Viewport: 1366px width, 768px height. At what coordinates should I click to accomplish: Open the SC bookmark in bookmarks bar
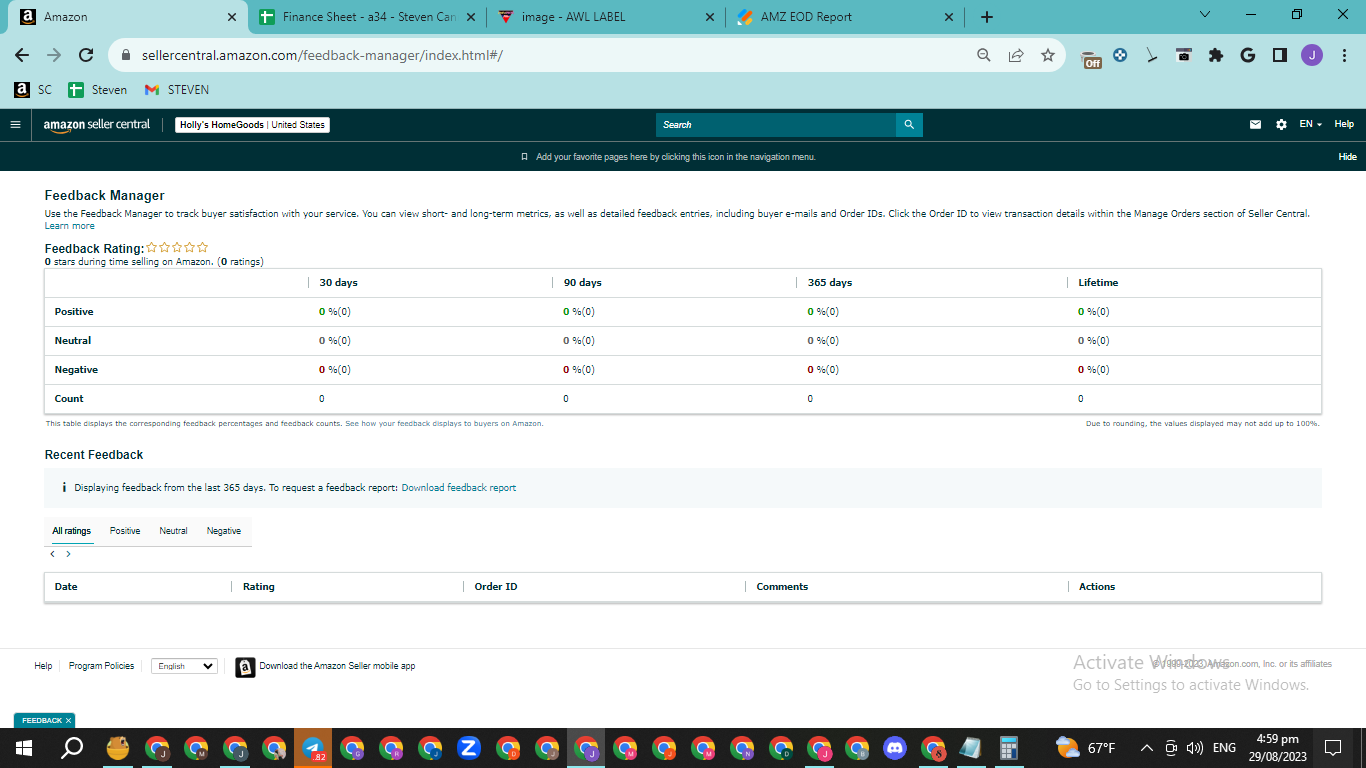point(33,90)
